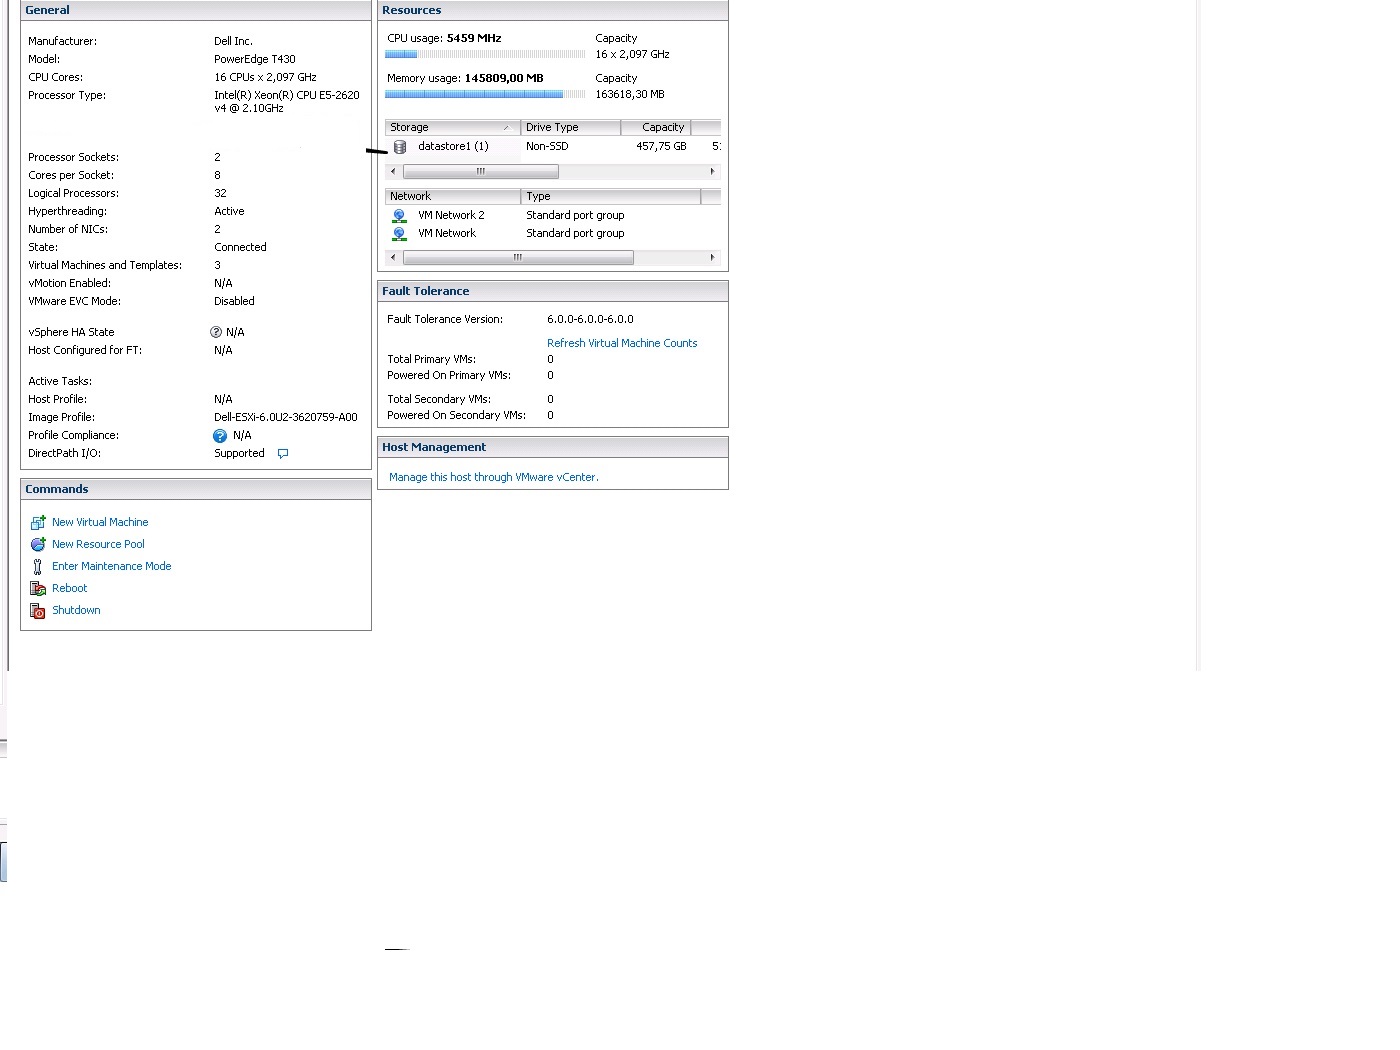The image size is (1400, 1050).
Task: Click the Host Management panel header
Action: (x=553, y=447)
